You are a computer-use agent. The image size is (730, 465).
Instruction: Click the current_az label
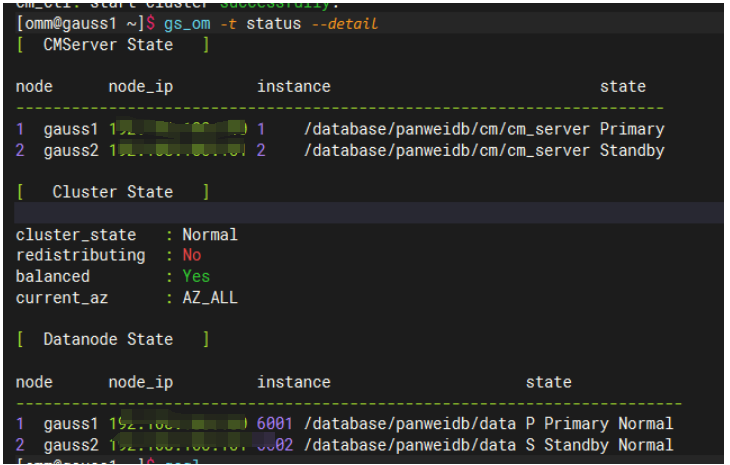(62, 297)
